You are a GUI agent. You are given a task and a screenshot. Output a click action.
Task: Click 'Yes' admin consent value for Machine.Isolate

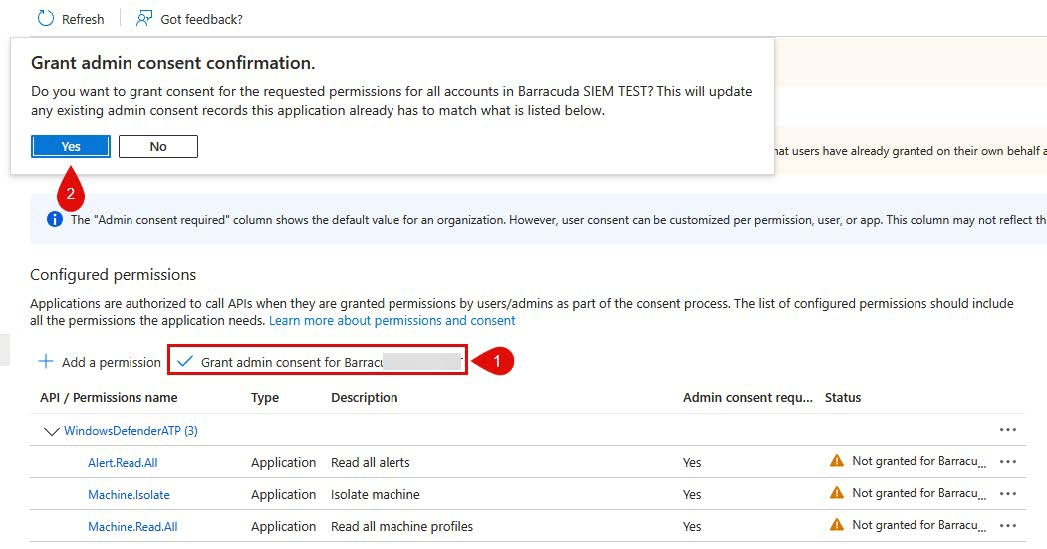pyautogui.click(x=692, y=494)
